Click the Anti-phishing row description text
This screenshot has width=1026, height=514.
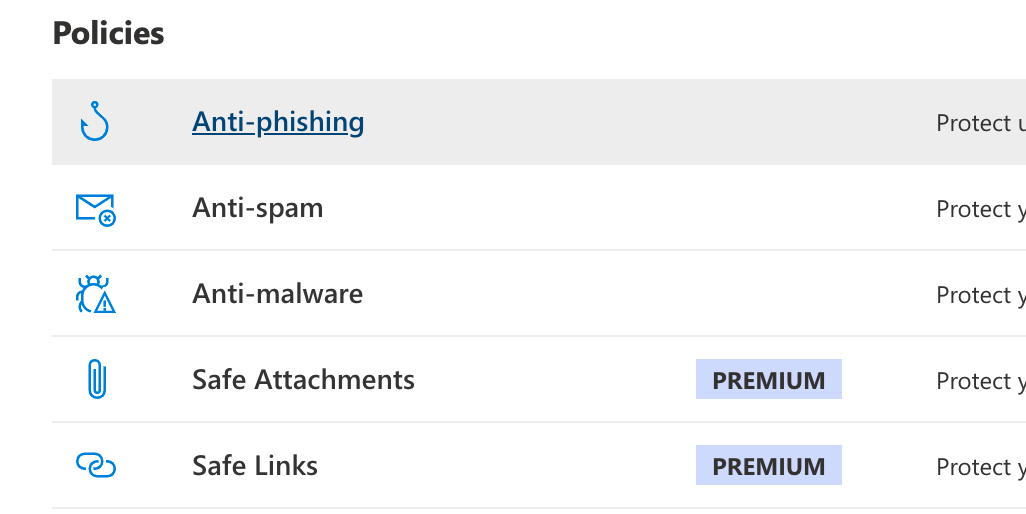tap(980, 123)
